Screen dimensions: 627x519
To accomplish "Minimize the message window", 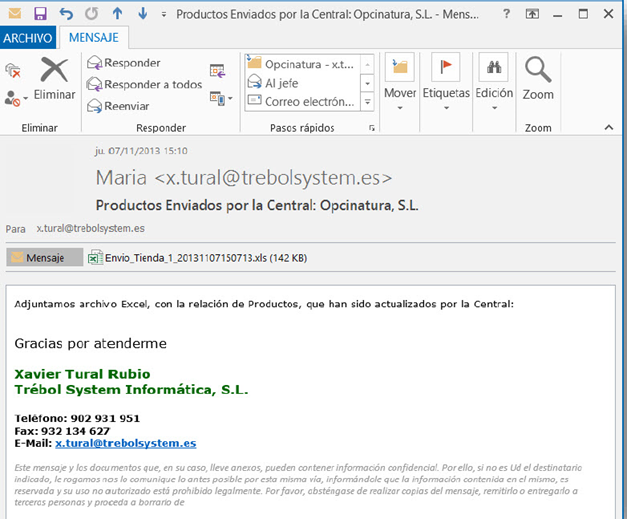I will pos(557,15).
